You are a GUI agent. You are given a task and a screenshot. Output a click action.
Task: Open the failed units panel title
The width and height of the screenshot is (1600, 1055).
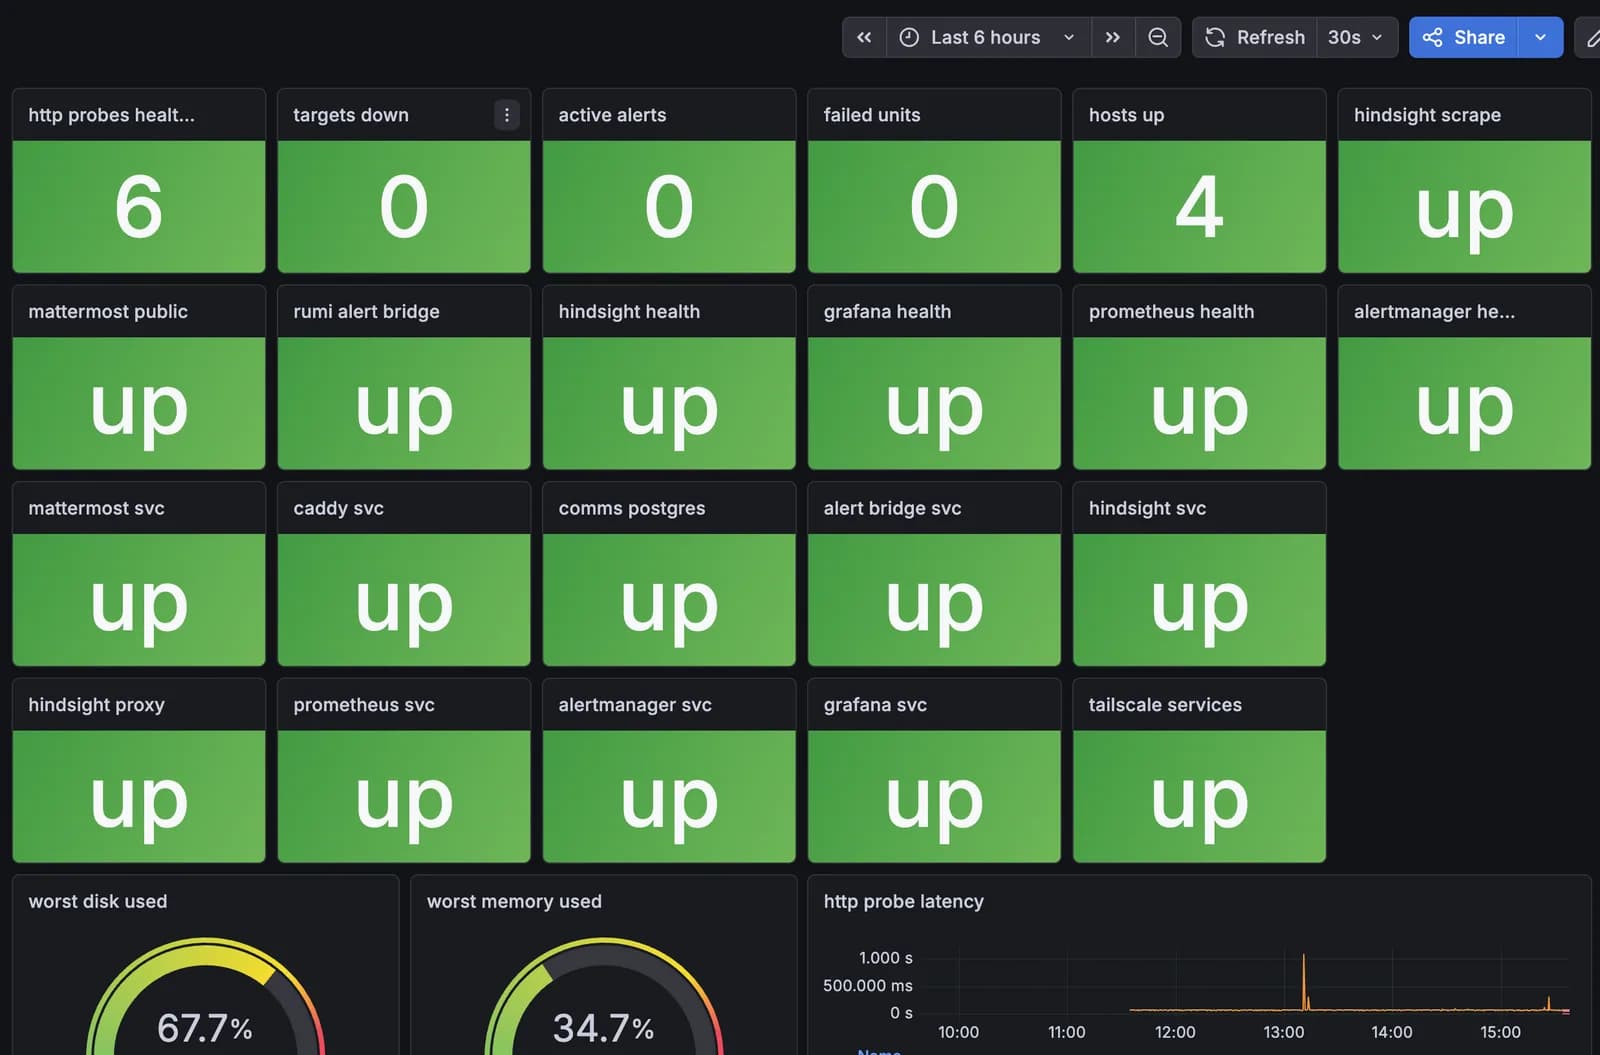(872, 115)
